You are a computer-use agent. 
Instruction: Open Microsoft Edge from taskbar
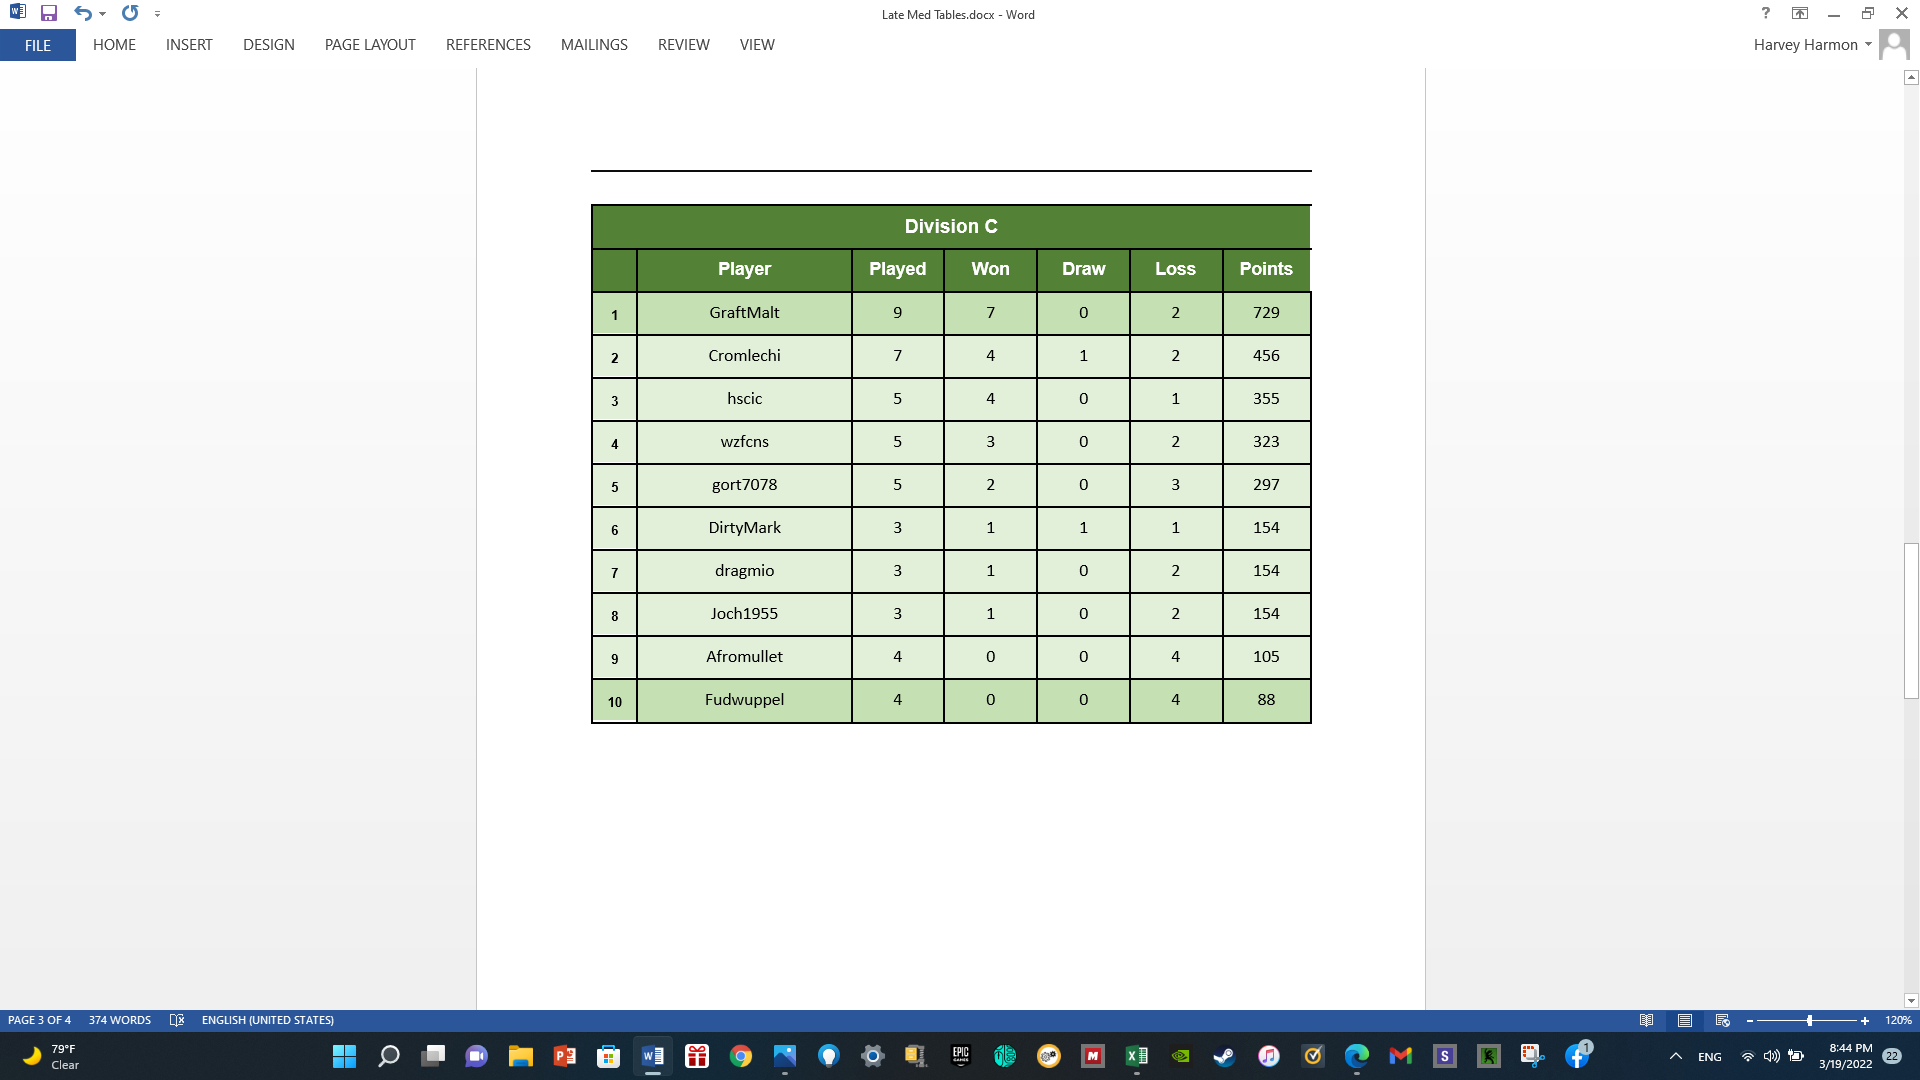pos(1356,1056)
